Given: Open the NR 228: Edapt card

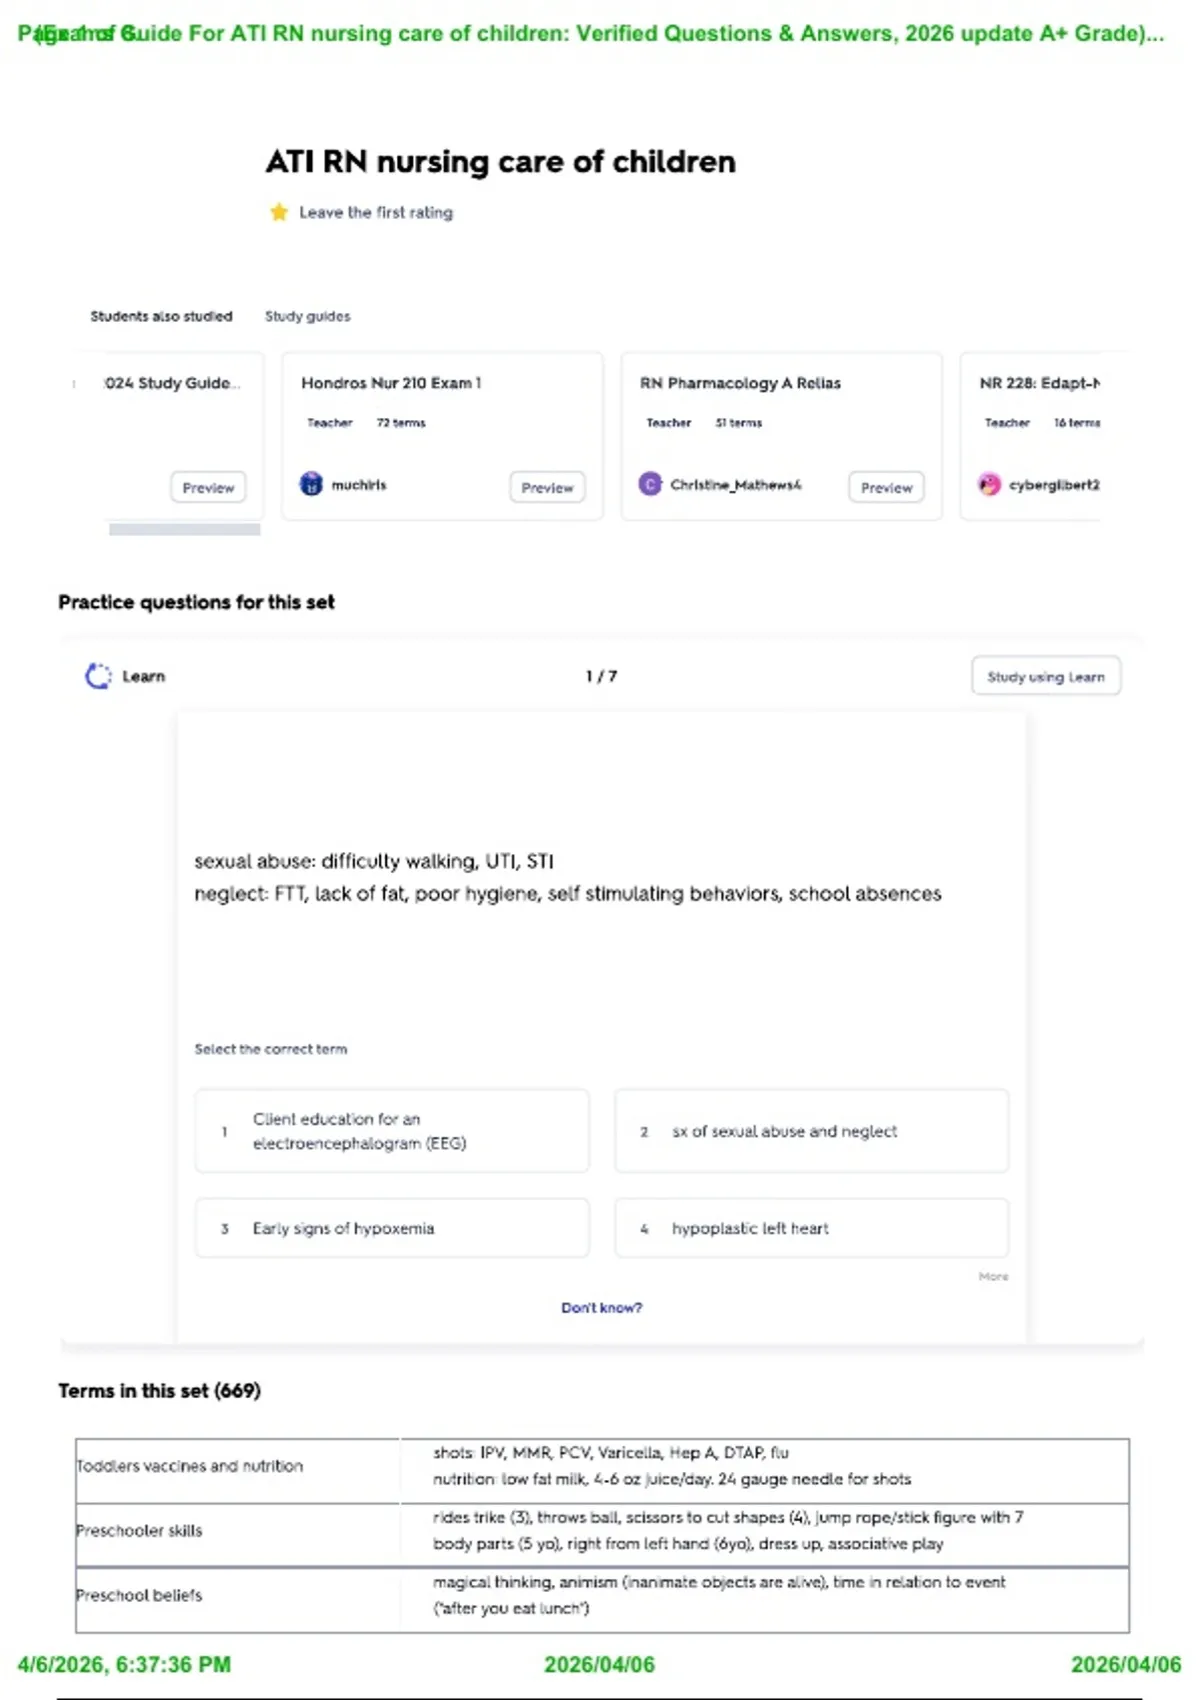Looking at the screenshot, I should click(x=1030, y=436).
